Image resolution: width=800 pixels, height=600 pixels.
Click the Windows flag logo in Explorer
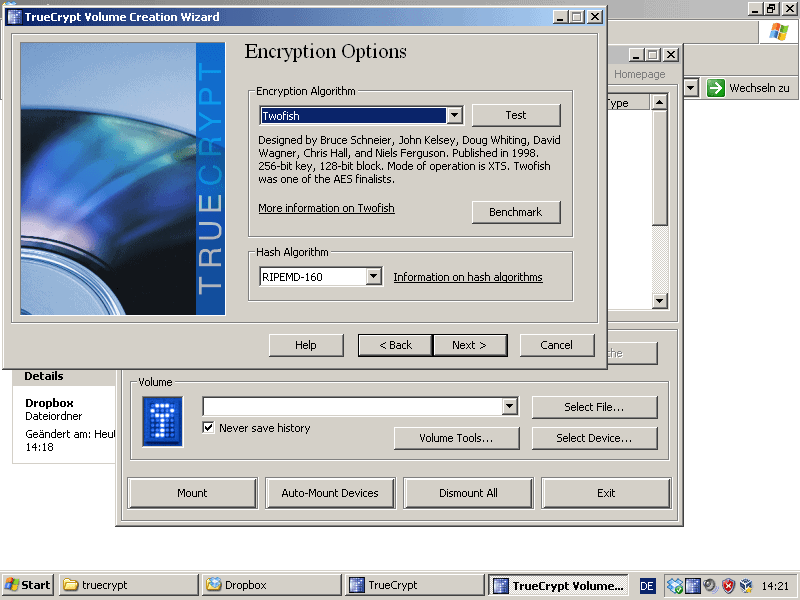coord(779,32)
